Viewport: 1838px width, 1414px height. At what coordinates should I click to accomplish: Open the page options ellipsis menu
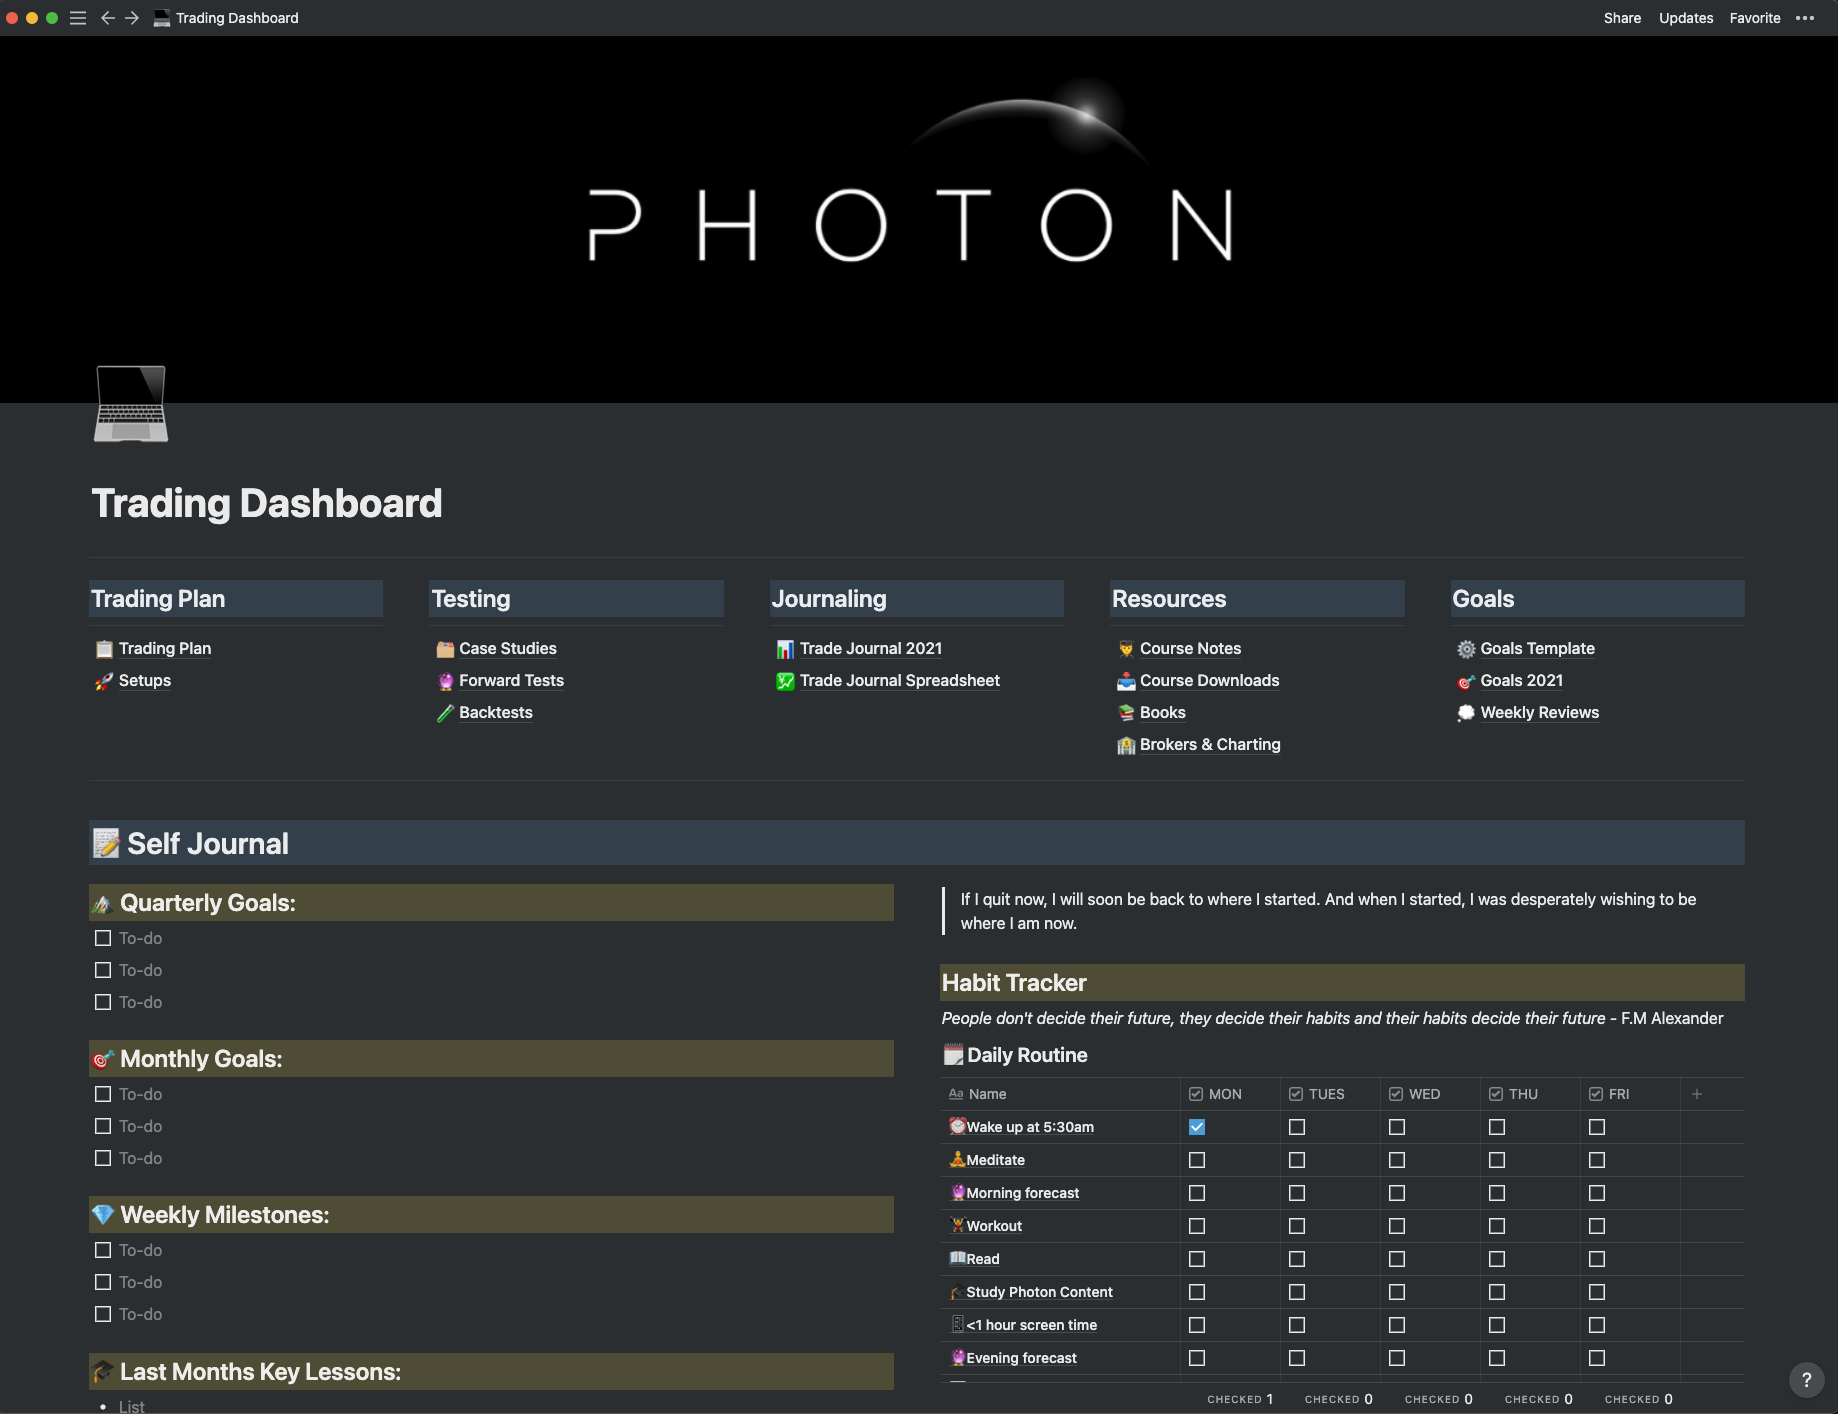point(1806,18)
